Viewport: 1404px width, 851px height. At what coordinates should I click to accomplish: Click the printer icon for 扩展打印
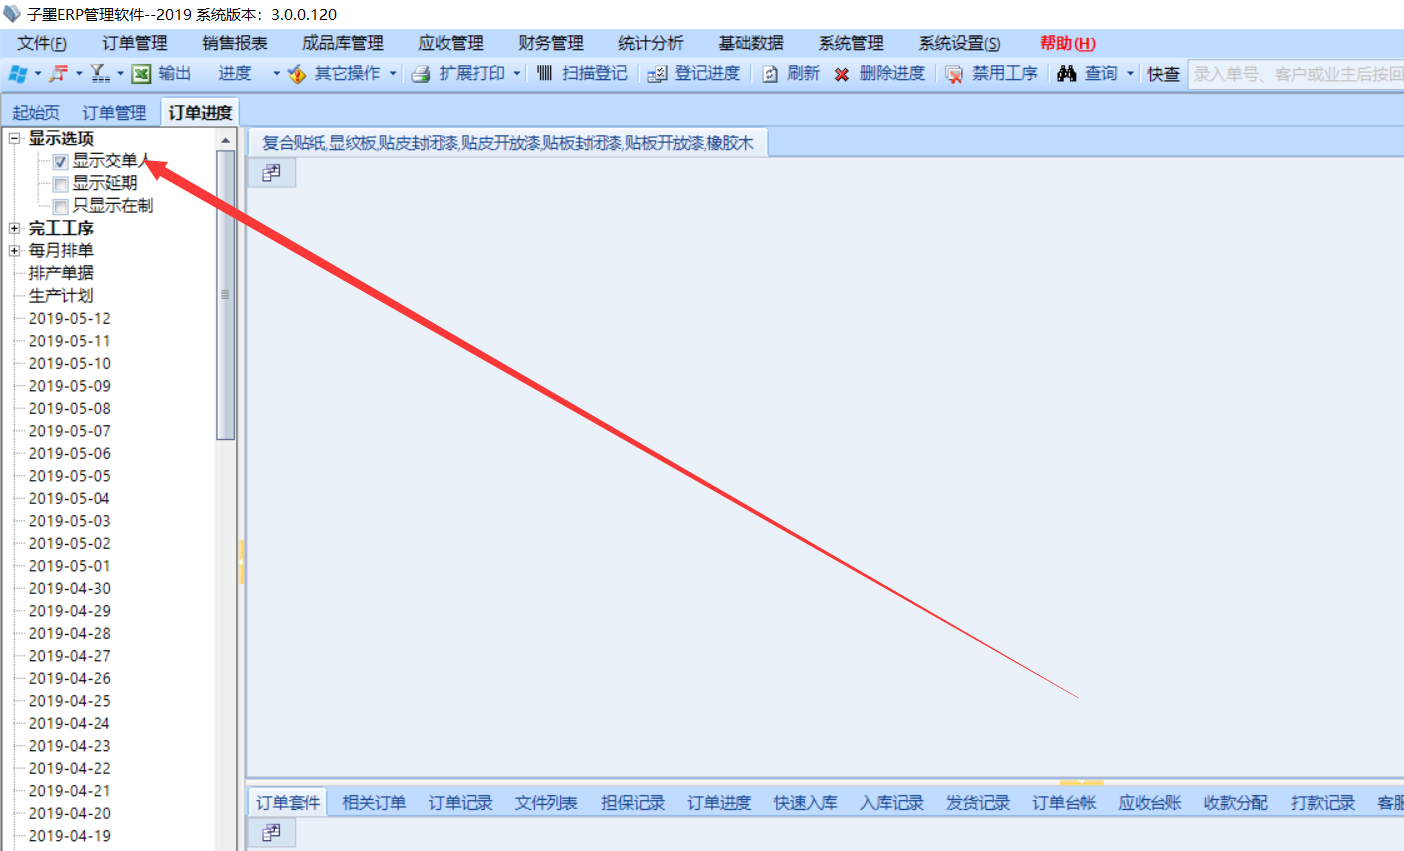pyautogui.click(x=421, y=74)
